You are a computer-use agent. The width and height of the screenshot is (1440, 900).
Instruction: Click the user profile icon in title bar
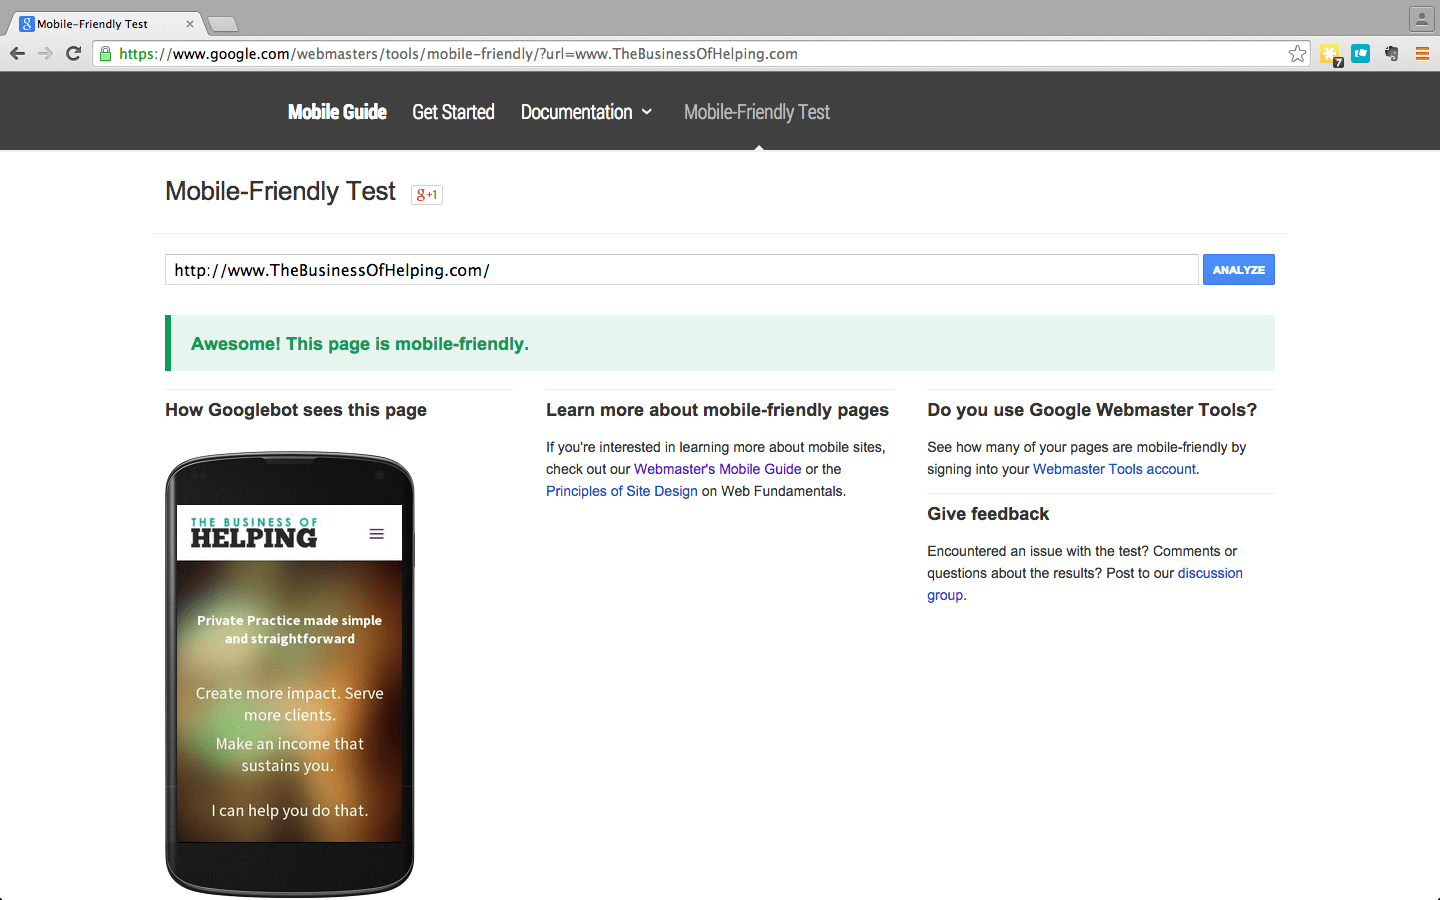coord(1422,18)
